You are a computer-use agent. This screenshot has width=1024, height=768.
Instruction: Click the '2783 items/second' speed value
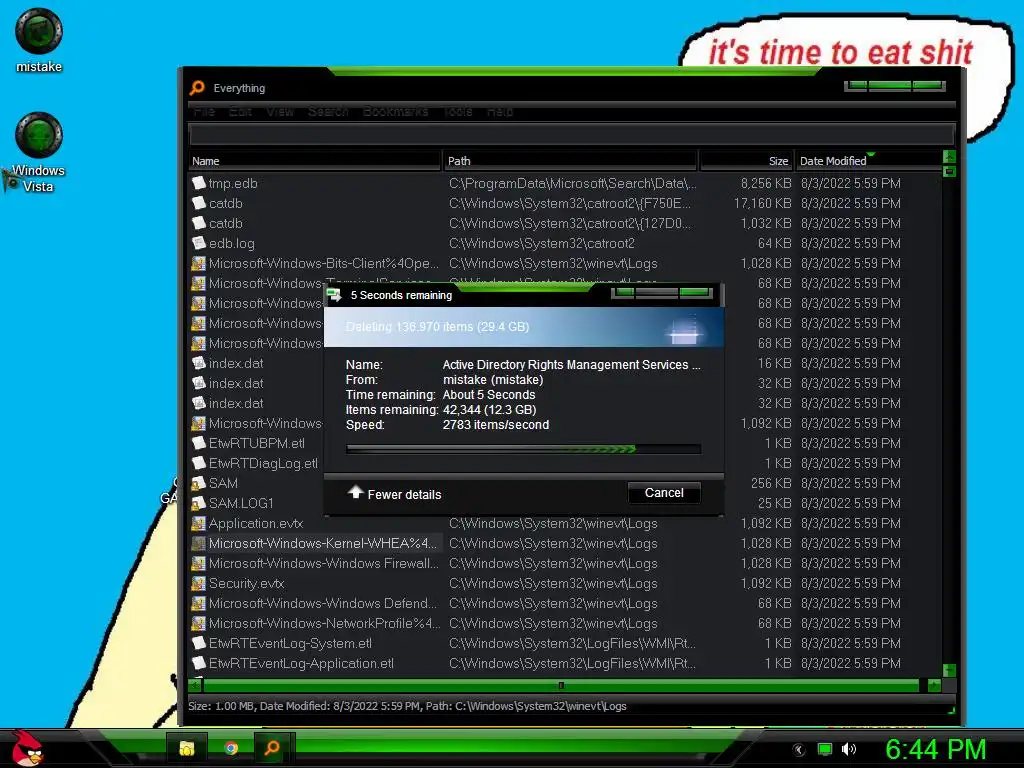tap(496, 424)
